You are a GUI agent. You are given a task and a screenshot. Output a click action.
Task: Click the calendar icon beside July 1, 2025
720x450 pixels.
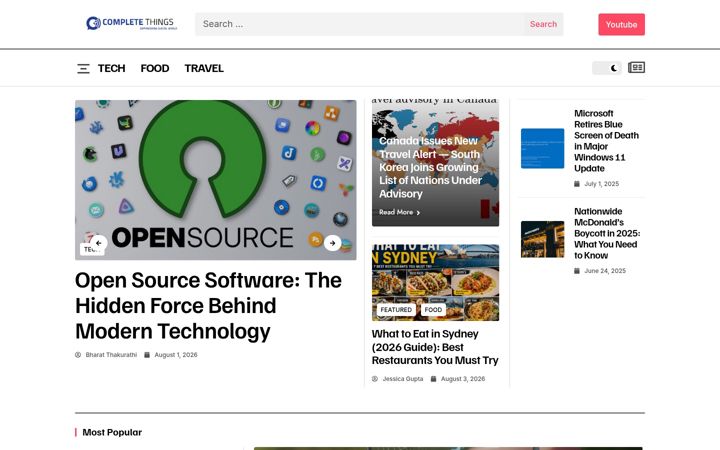[x=577, y=184]
